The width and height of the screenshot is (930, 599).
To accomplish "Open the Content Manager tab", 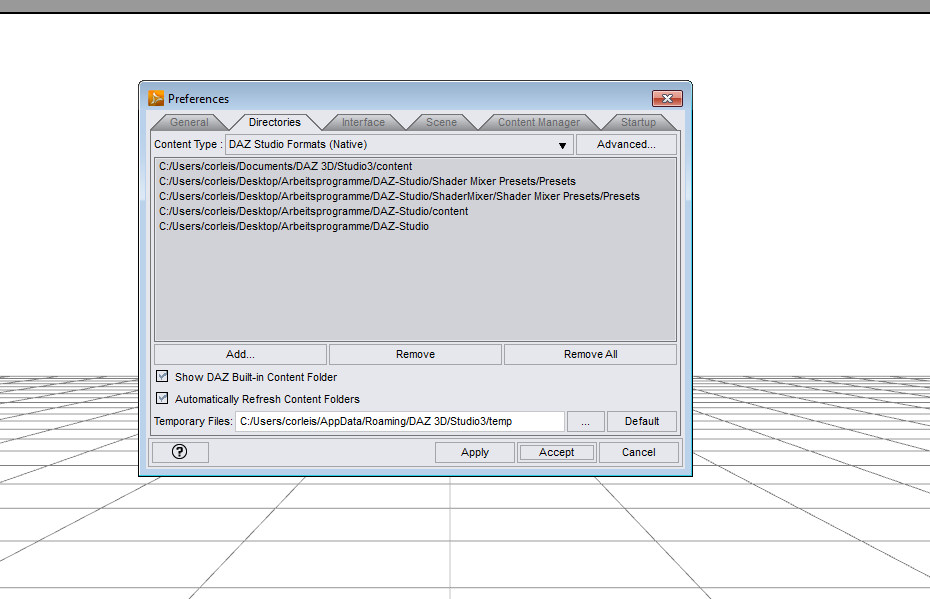I will tap(539, 122).
